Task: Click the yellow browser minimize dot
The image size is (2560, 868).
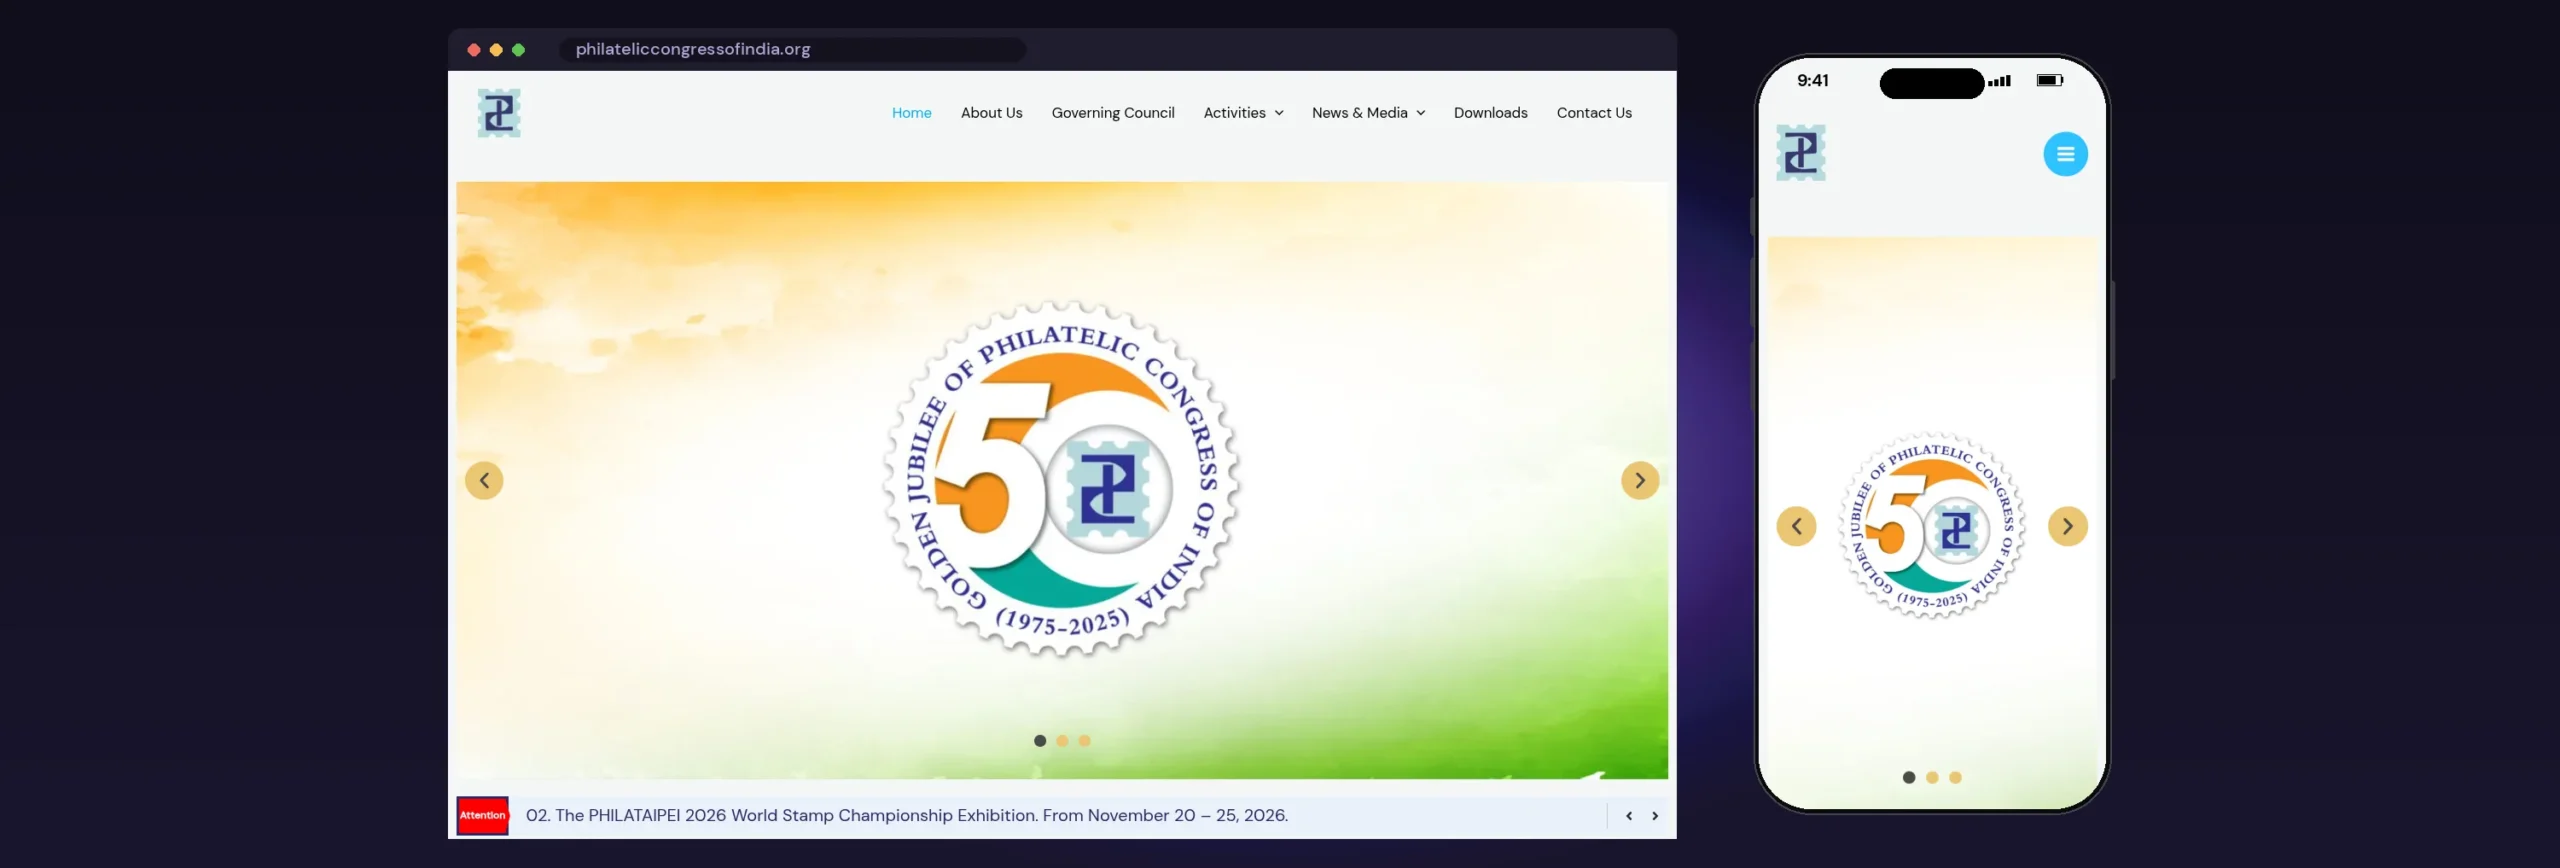Action: (496, 50)
